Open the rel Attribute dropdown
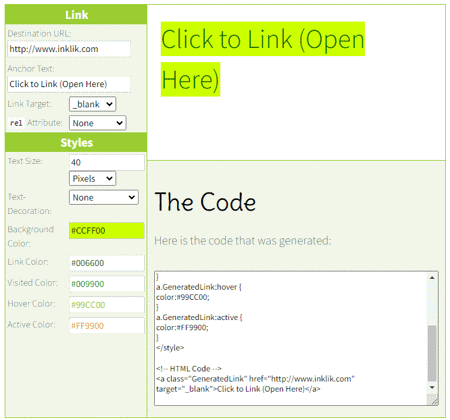450x420 pixels. click(x=97, y=123)
